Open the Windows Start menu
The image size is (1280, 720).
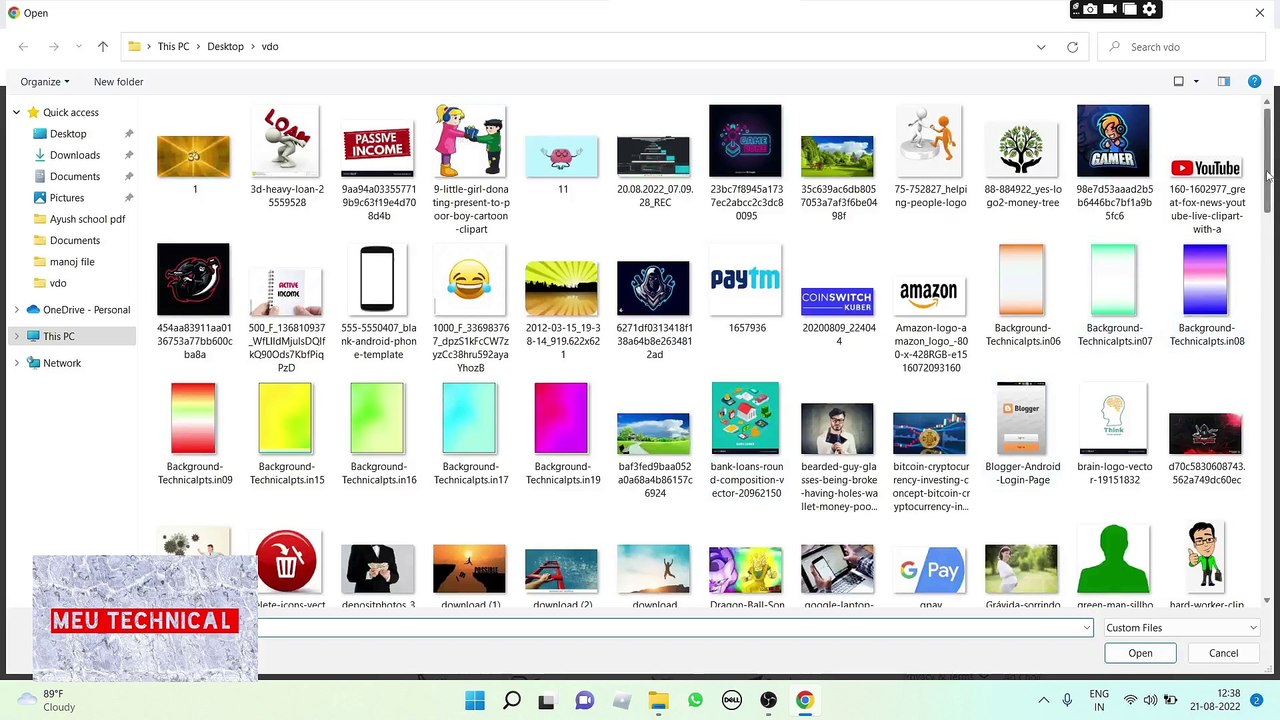pos(475,701)
